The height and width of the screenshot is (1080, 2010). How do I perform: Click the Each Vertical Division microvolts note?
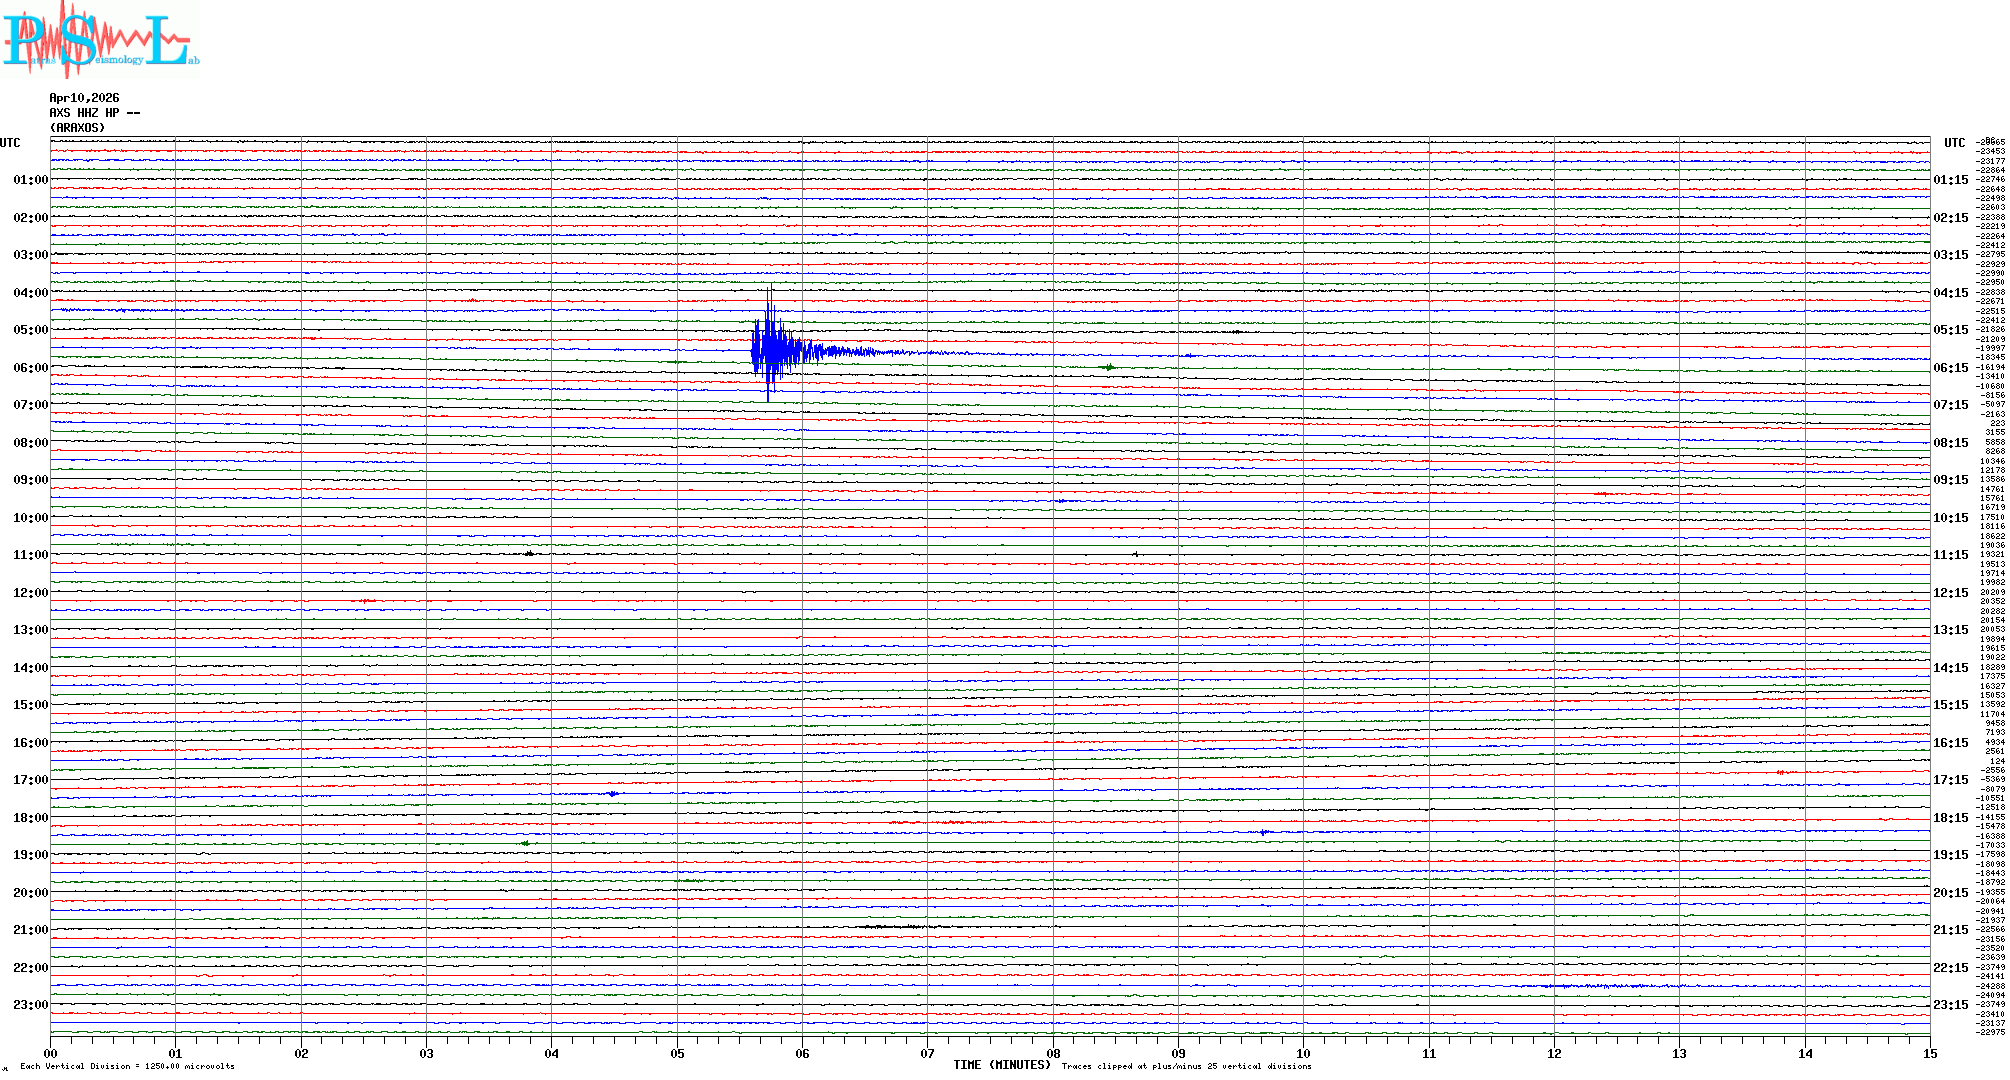(127, 1066)
